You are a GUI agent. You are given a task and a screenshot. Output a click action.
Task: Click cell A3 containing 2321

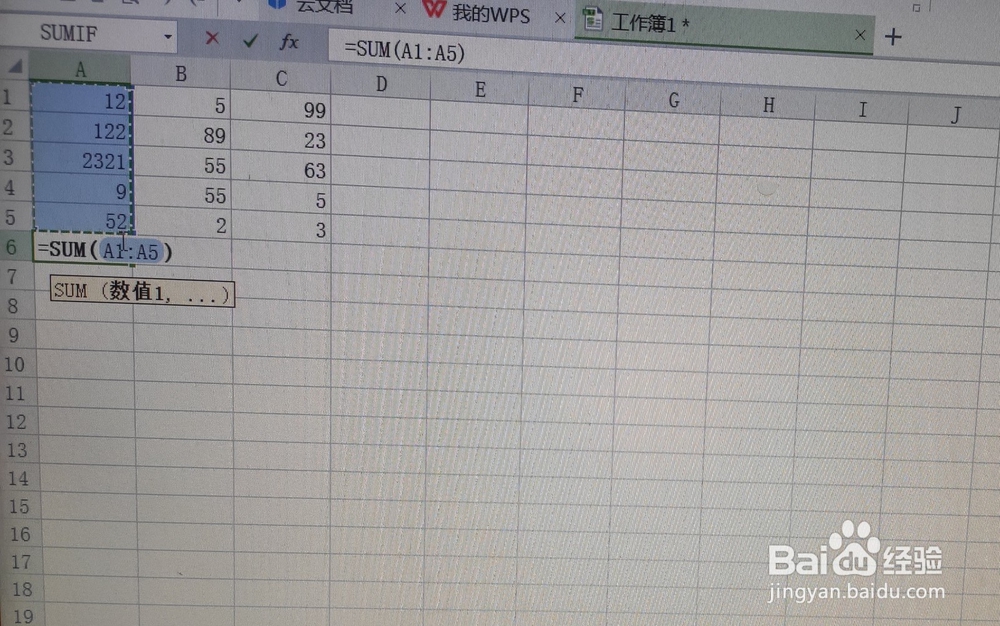[x=82, y=159]
